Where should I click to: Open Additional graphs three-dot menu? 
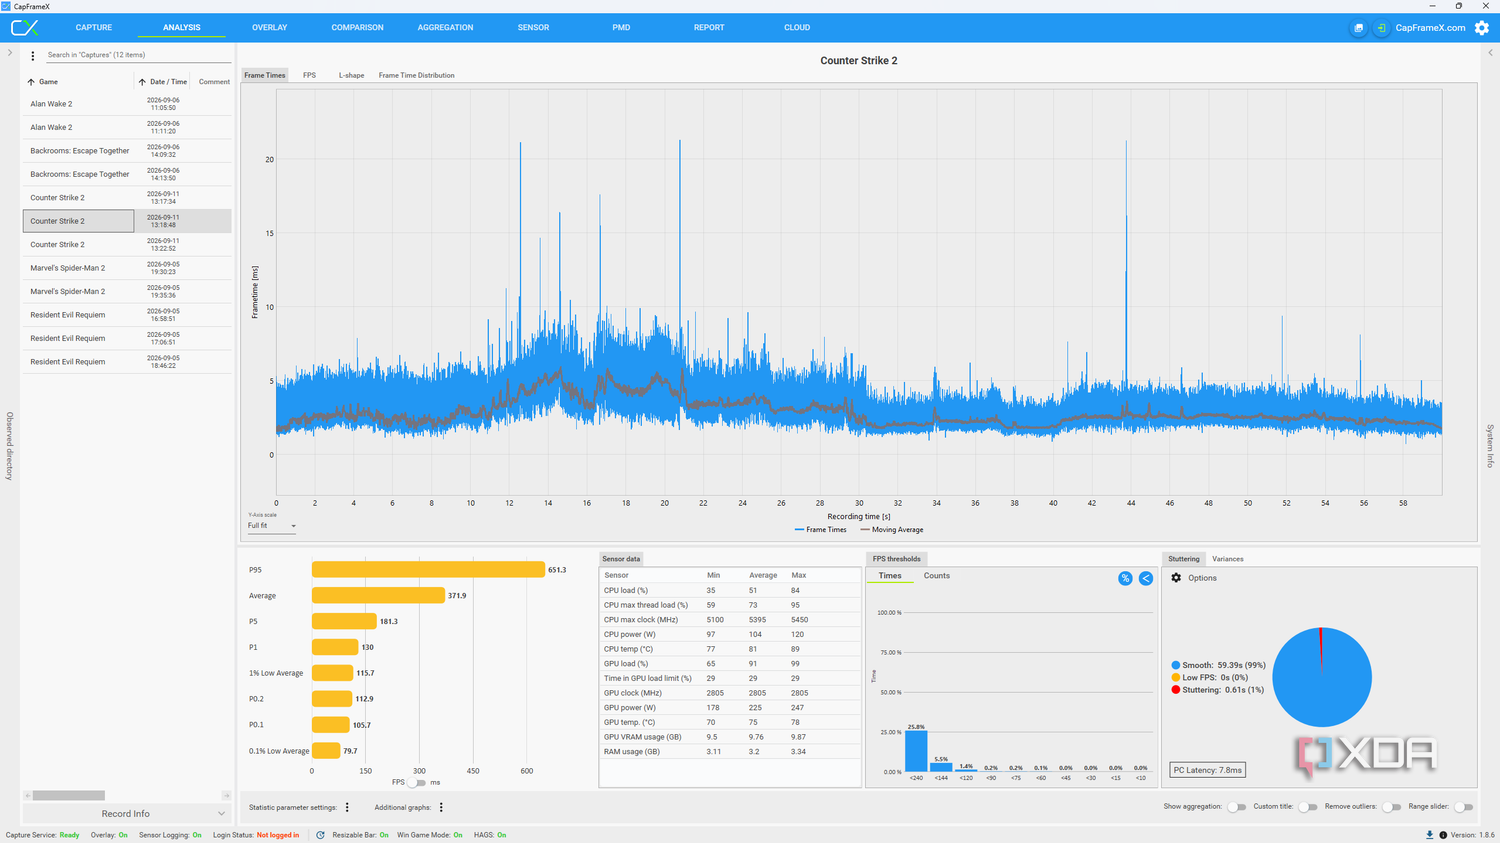coord(441,807)
